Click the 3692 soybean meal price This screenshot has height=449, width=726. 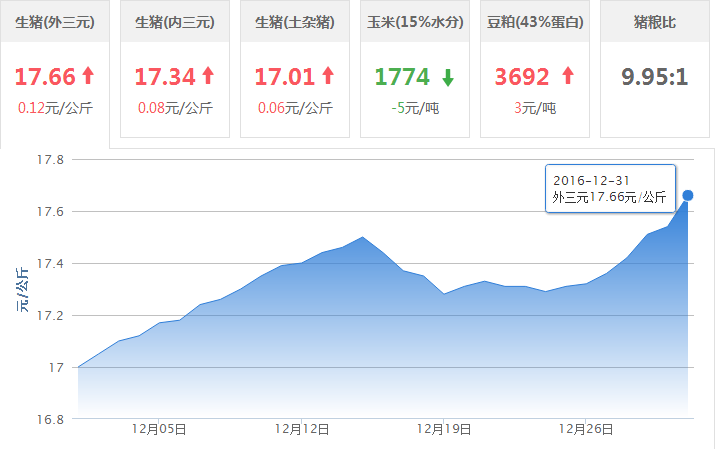tap(522, 77)
